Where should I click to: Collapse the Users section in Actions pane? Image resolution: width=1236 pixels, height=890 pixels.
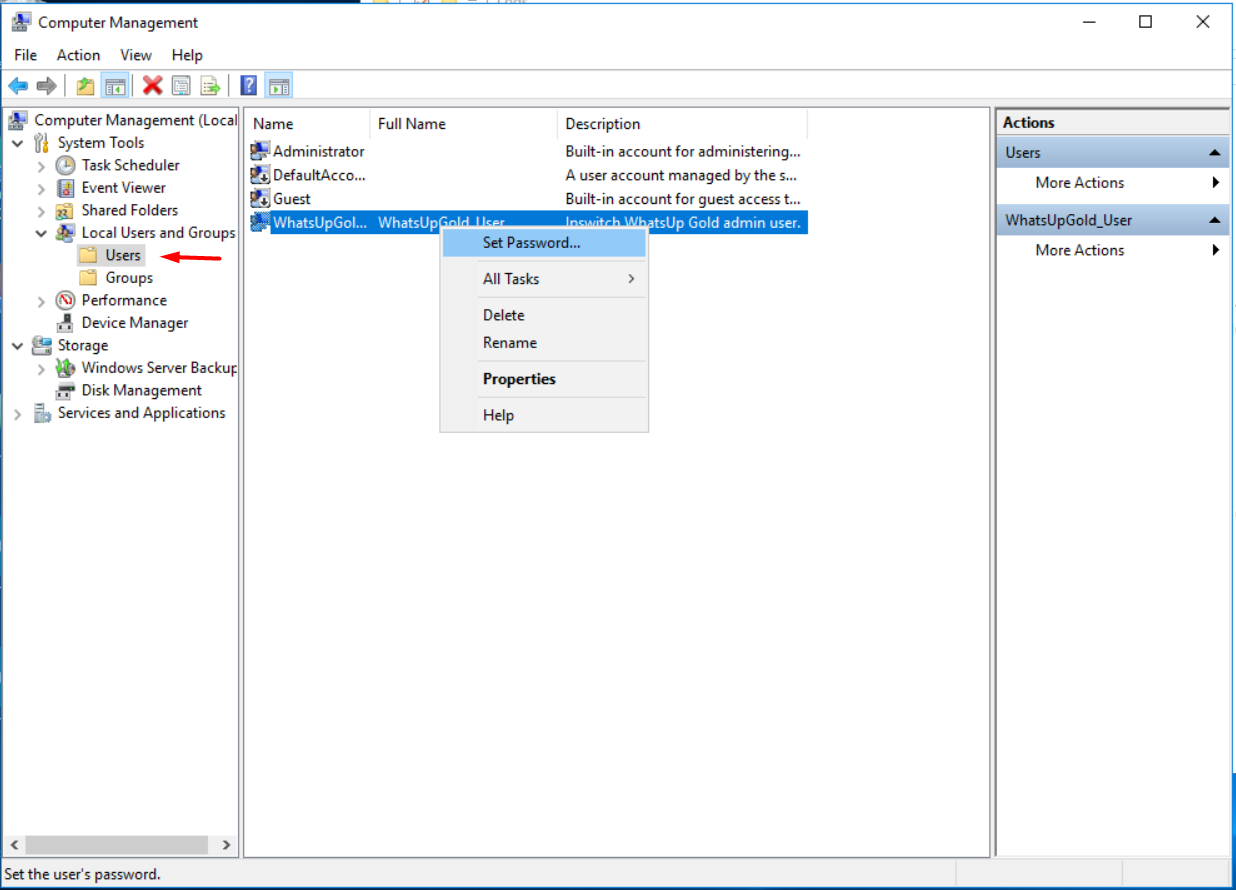1214,153
